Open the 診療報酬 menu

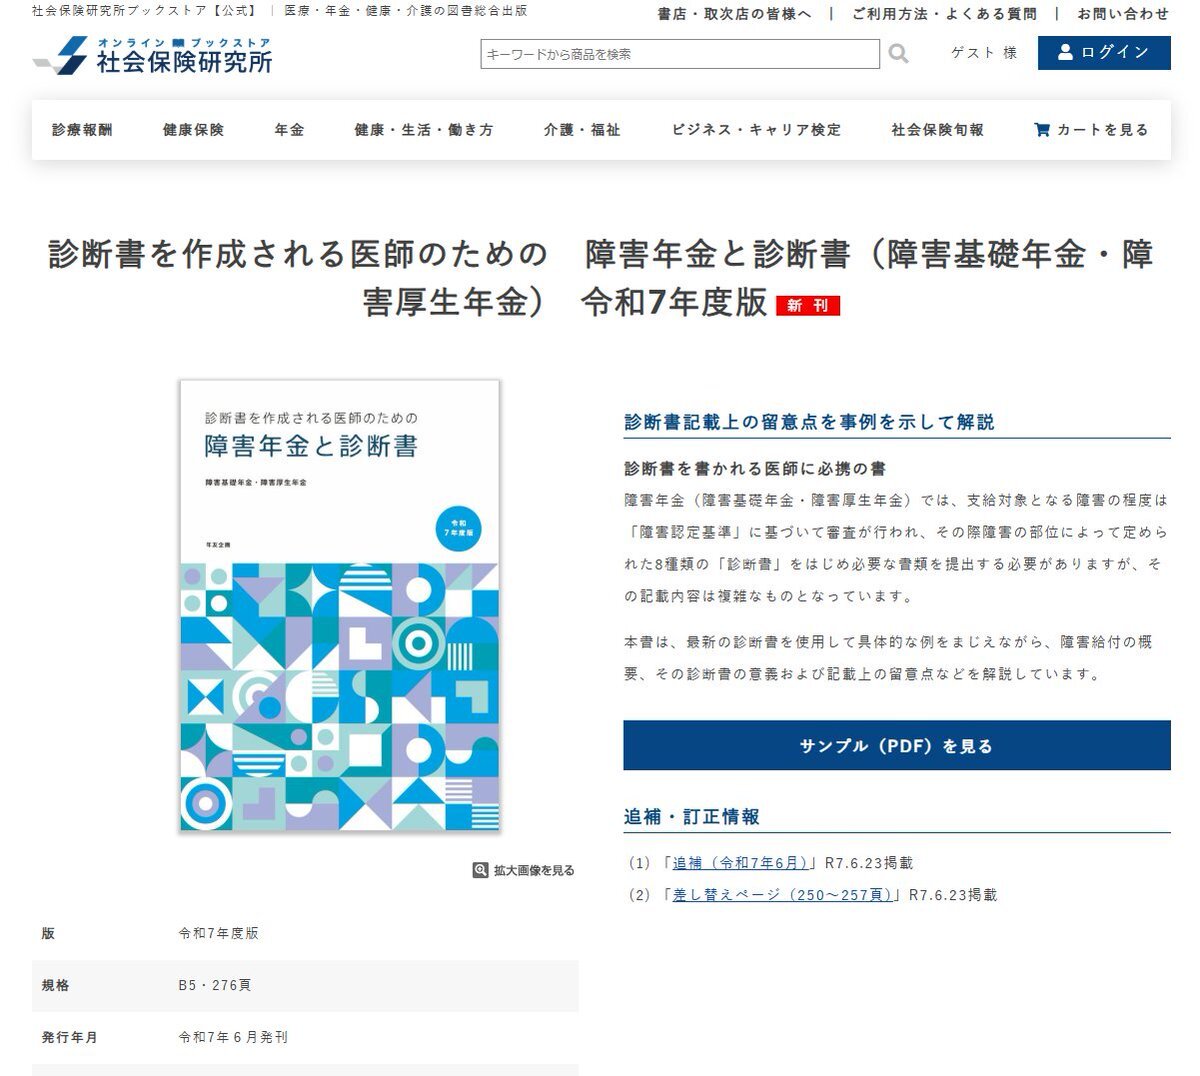83,130
